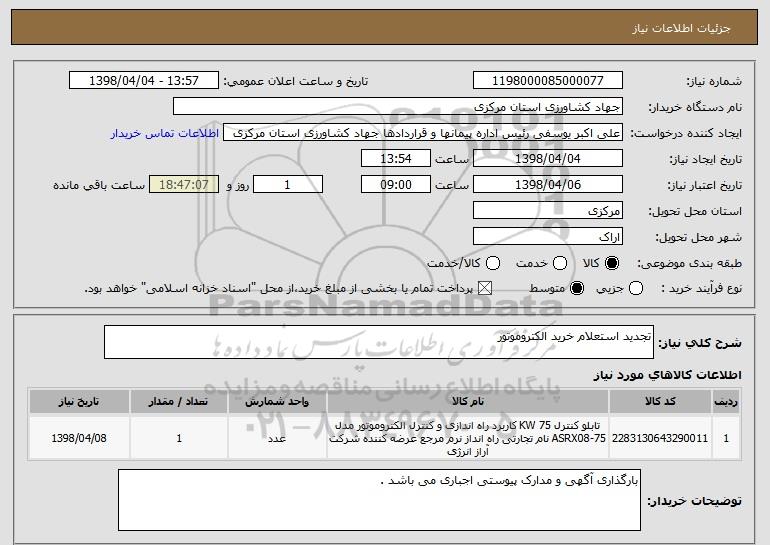Click the ساعت باقی مانده label
The height and width of the screenshot is (545, 770).
pyautogui.click(x=99, y=185)
